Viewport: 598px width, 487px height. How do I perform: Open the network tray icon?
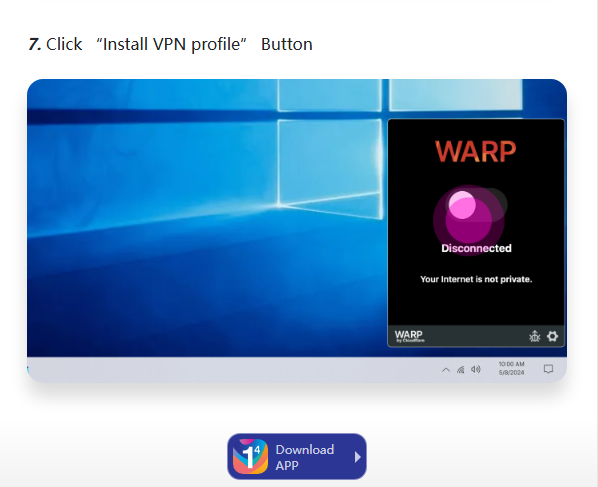[x=461, y=370]
